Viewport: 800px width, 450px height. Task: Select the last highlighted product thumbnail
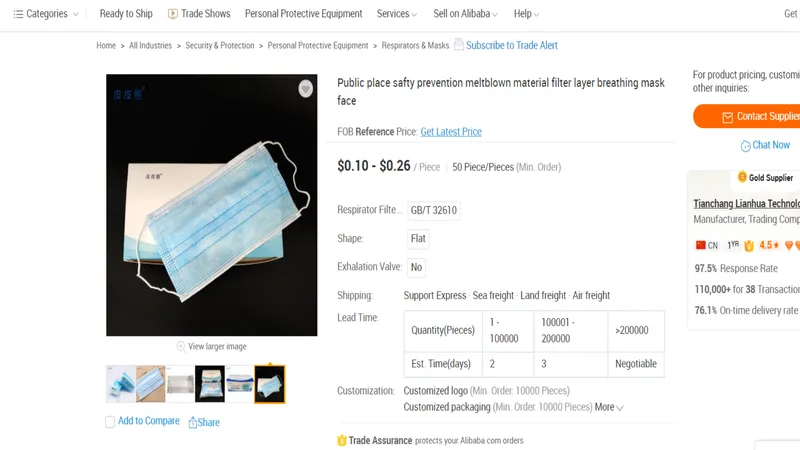(x=270, y=384)
